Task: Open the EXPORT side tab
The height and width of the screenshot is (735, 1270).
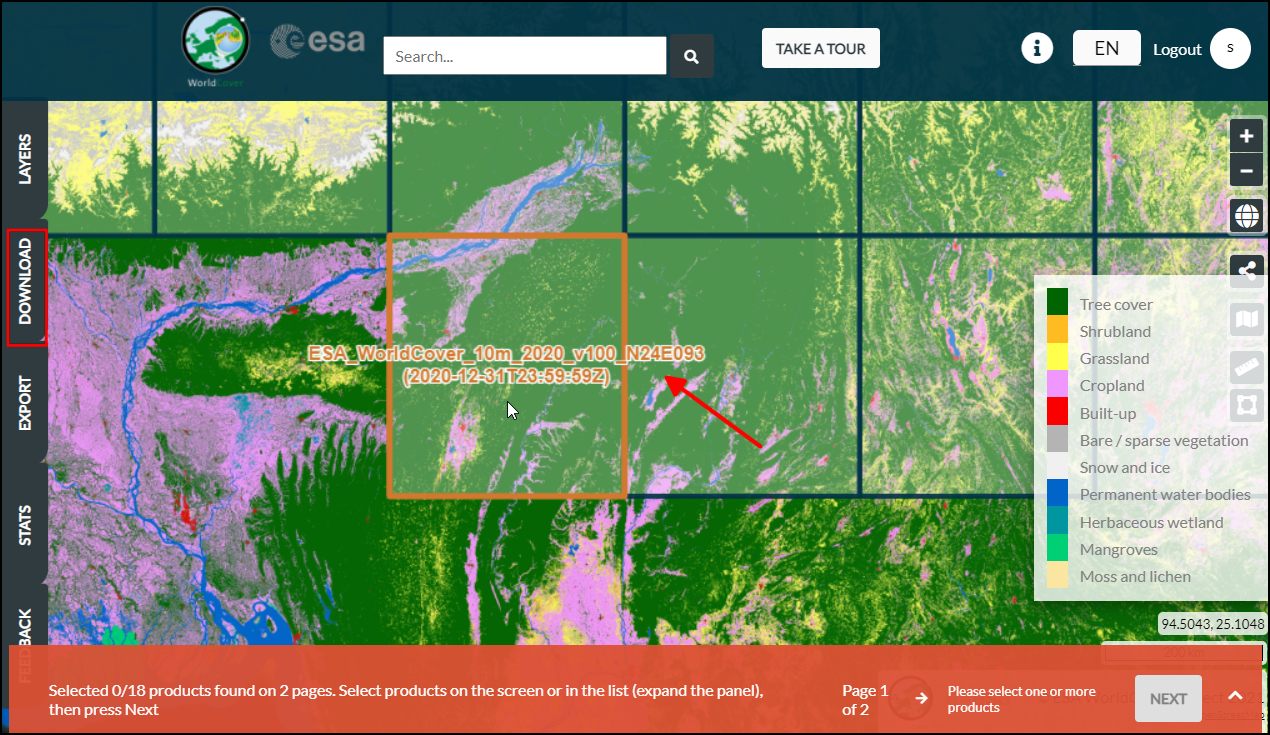Action: point(25,404)
